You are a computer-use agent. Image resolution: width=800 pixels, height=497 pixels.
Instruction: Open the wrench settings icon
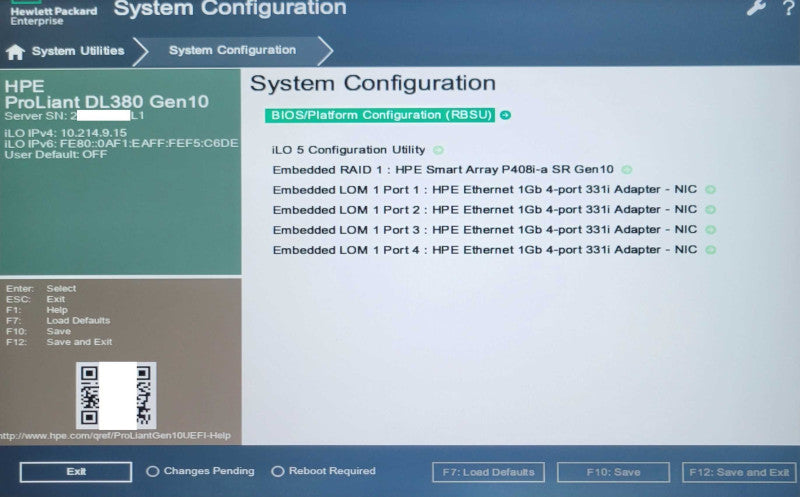point(756,8)
